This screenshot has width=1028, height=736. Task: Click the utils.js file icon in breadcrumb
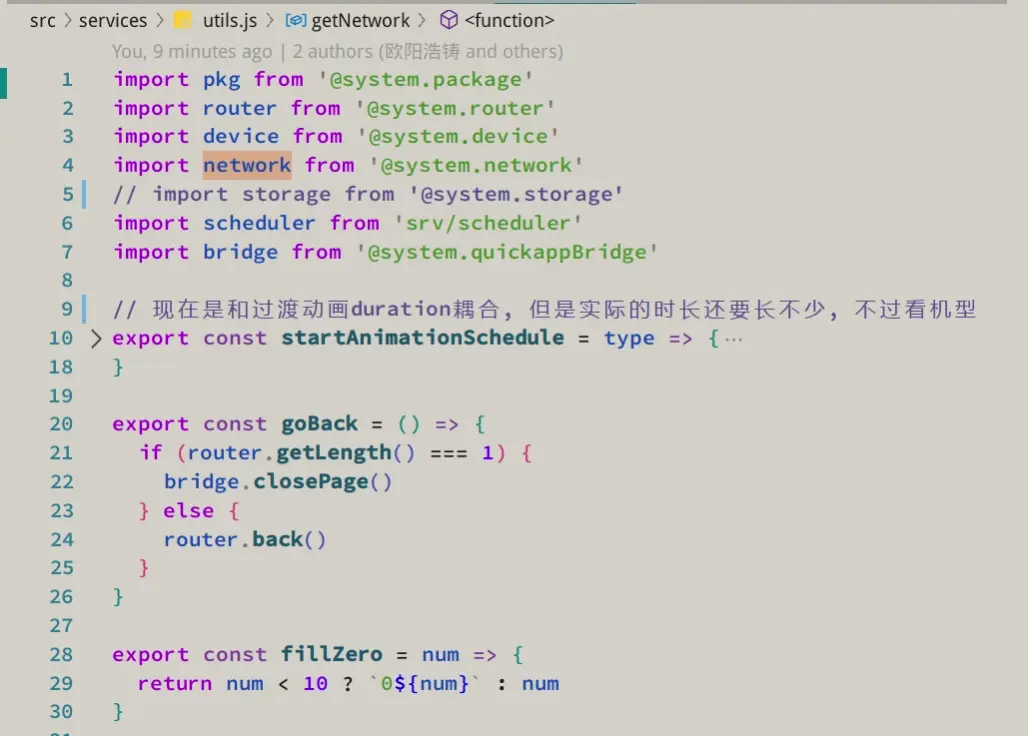click(182, 20)
